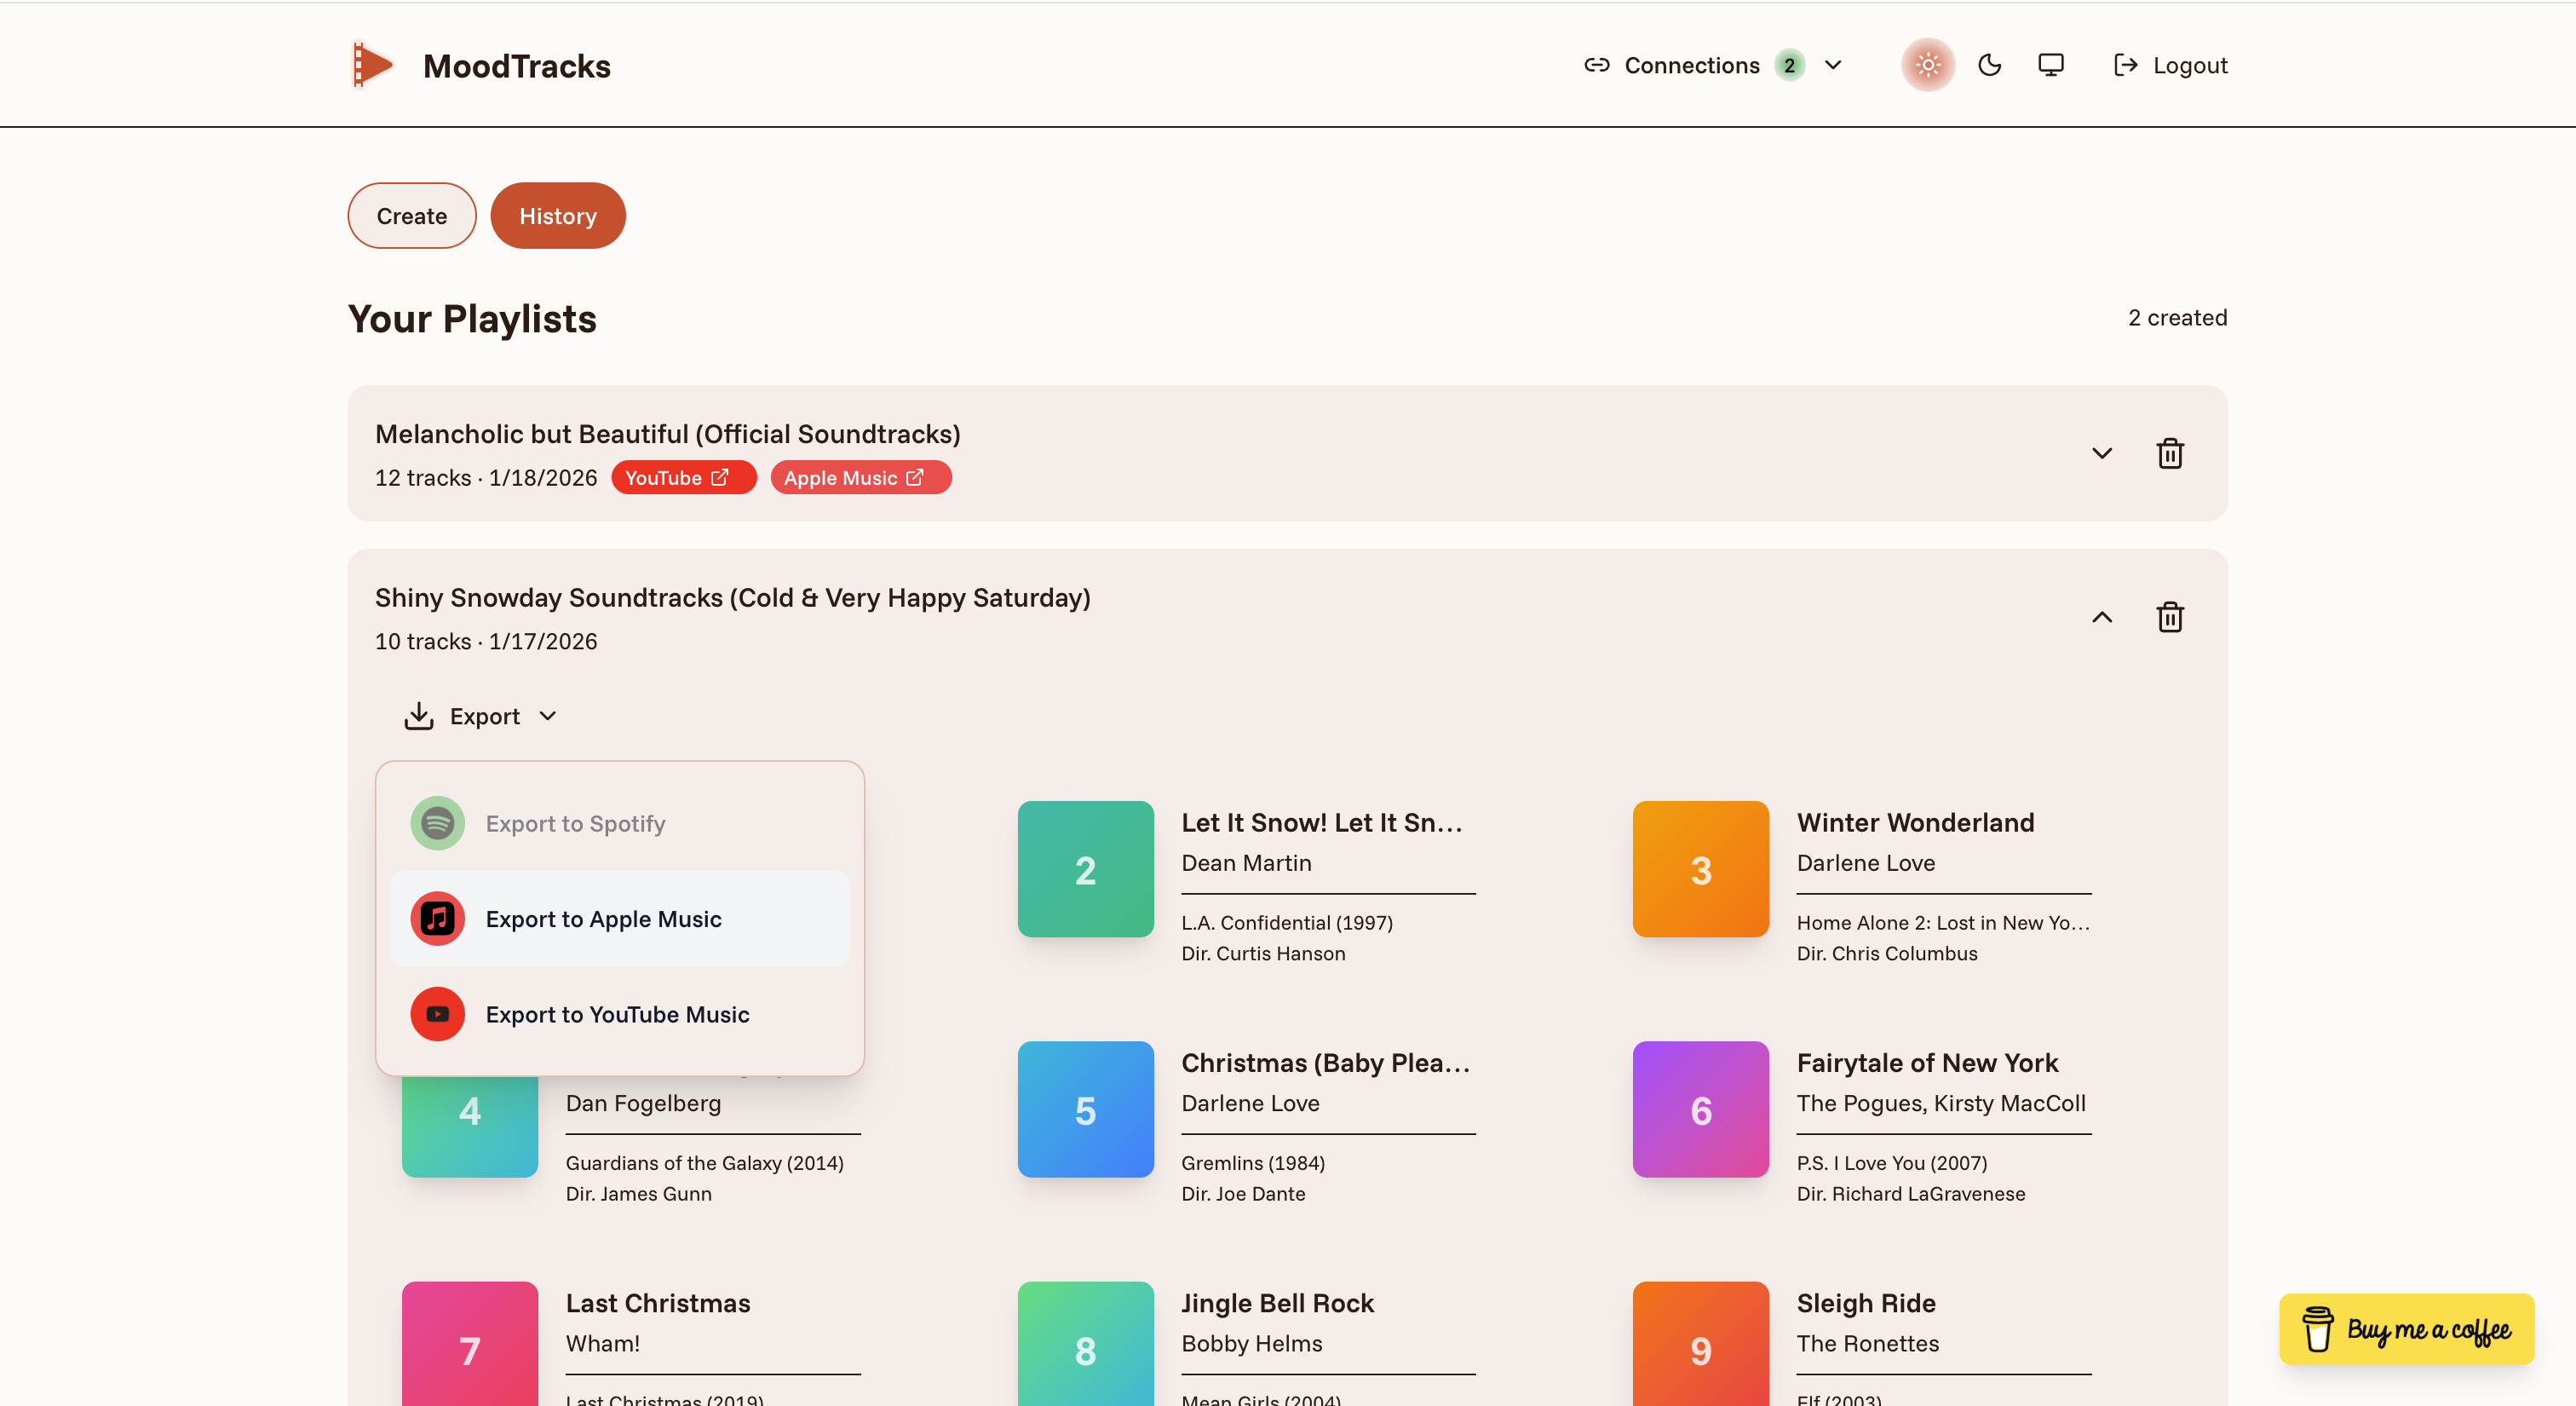Select the system theme monitor icon
The image size is (2576, 1406).
(x=2051, y=64)
